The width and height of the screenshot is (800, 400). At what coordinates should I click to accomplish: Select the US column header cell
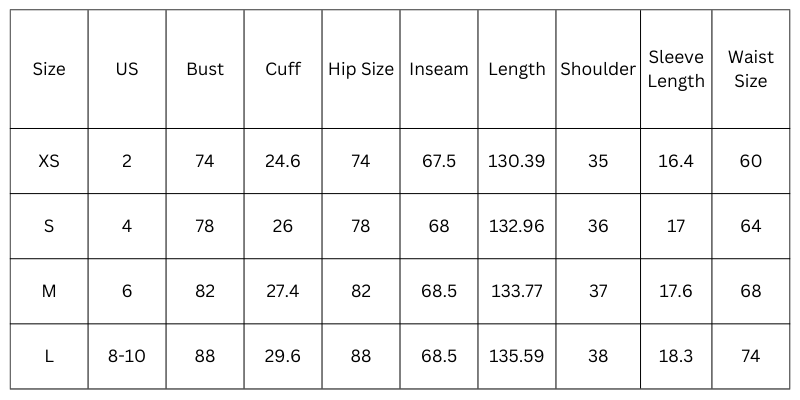(127, 69)
